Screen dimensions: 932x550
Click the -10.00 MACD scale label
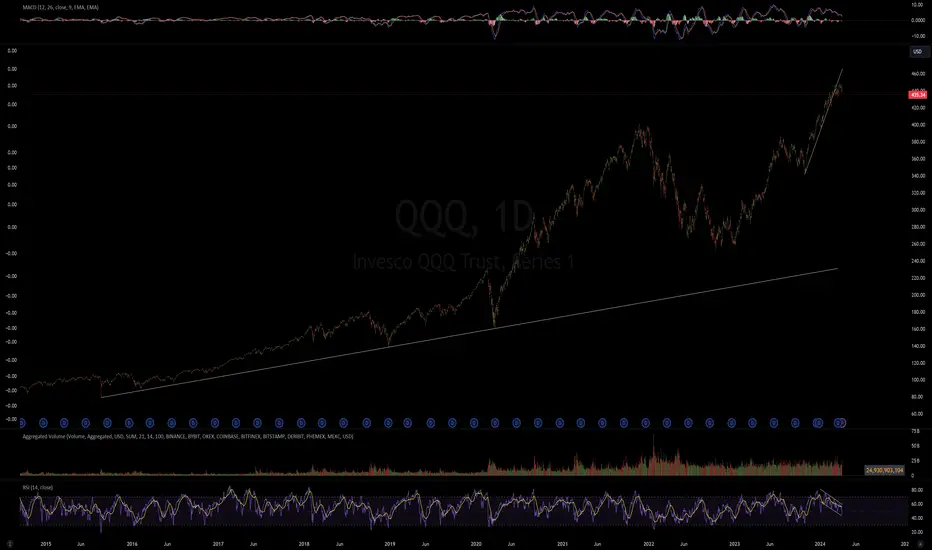click(x=918, y=36)
